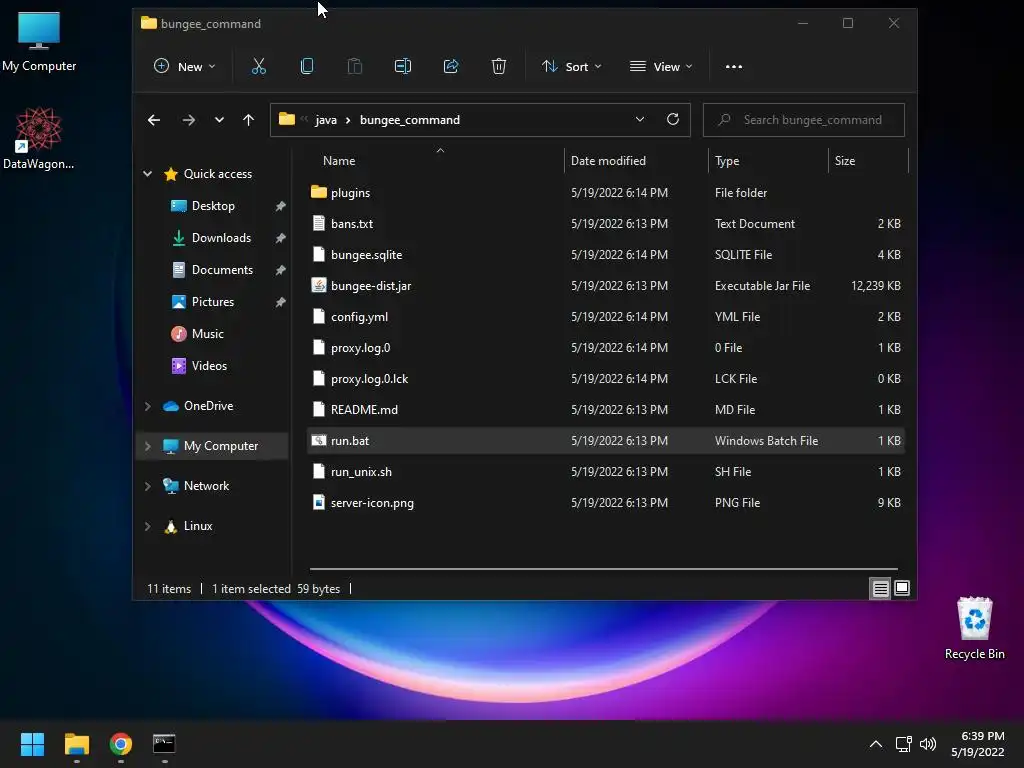The width and height of the screenshot is (1024, 768).
Task: Sort by the Name column header
Action: tap(339, 161)
